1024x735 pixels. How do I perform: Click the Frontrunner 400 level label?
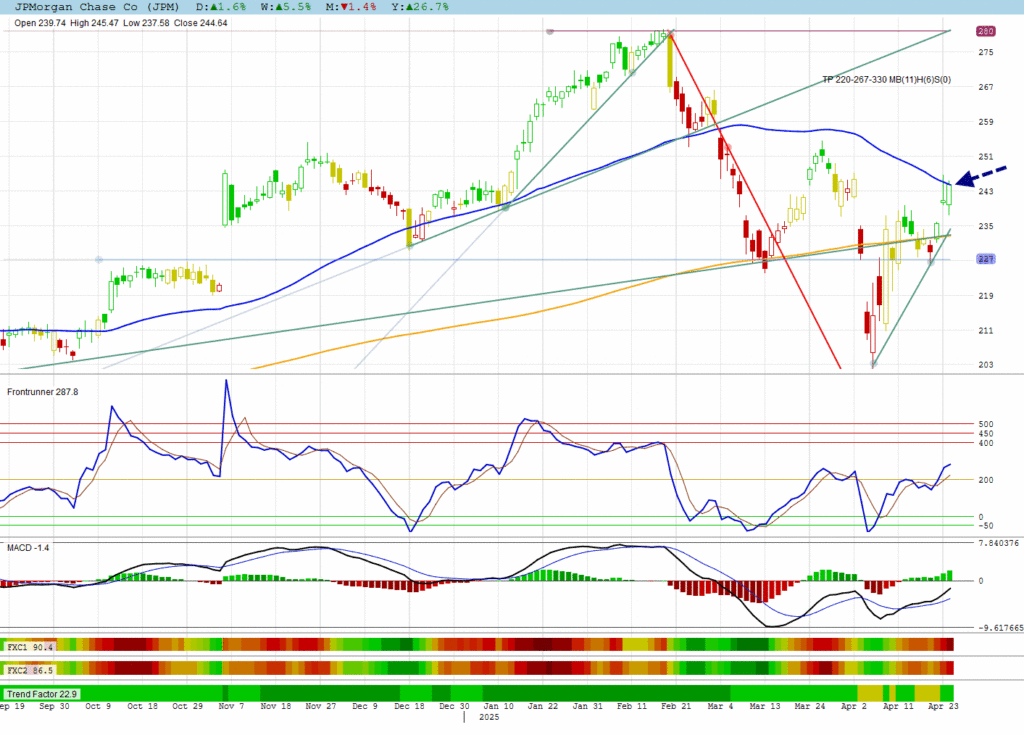(x=985, y=444)
